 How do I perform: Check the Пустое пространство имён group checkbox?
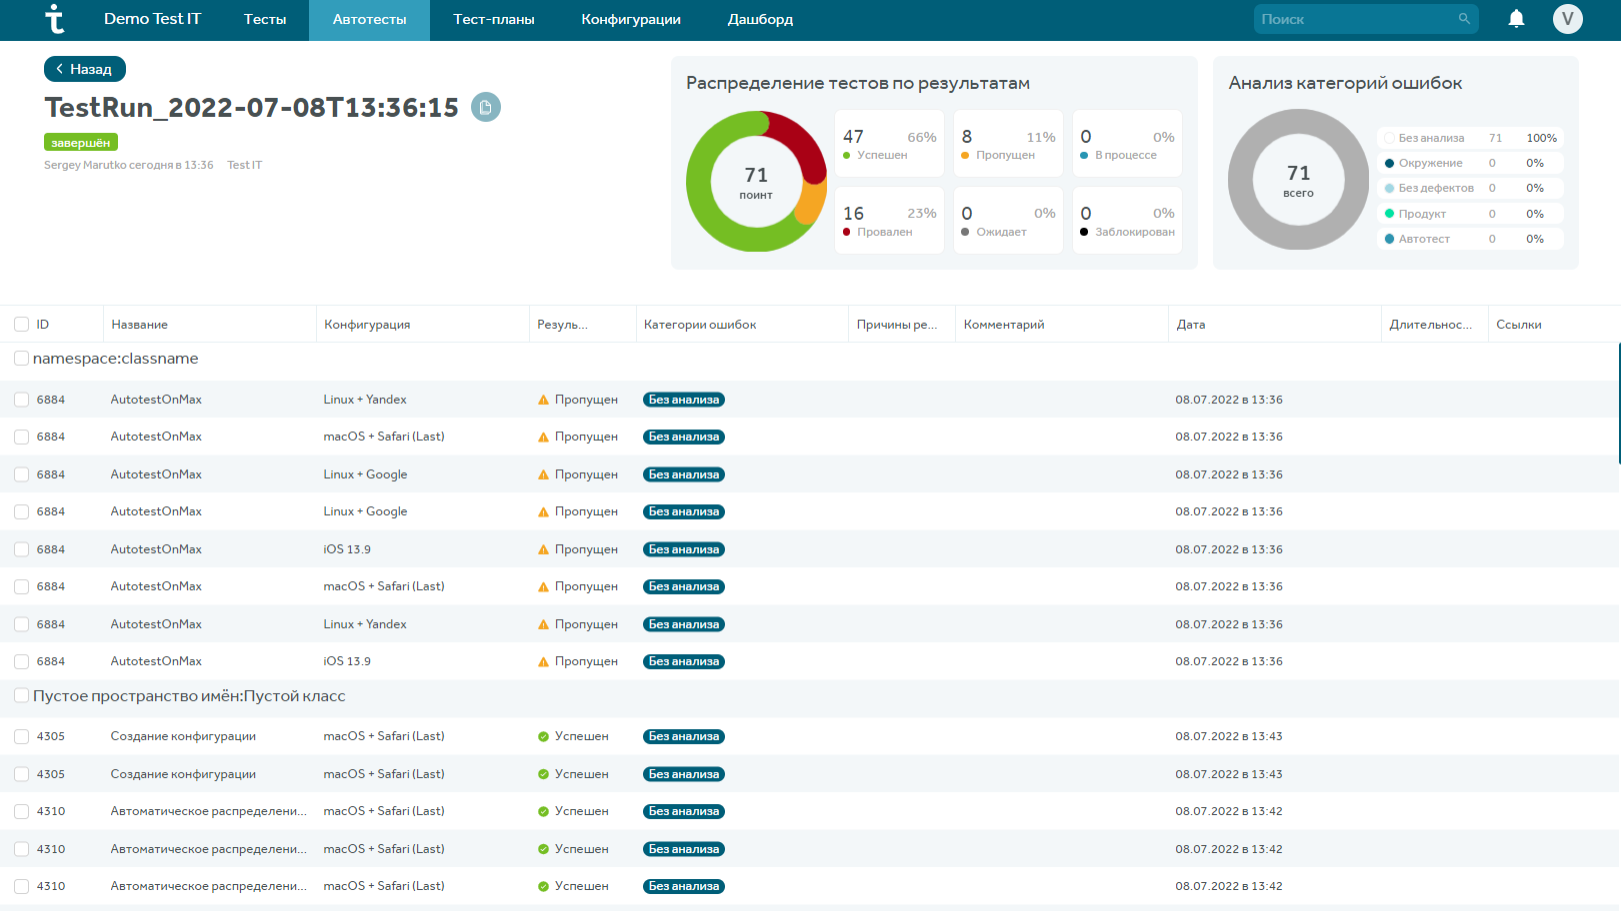tap(21, 696)
